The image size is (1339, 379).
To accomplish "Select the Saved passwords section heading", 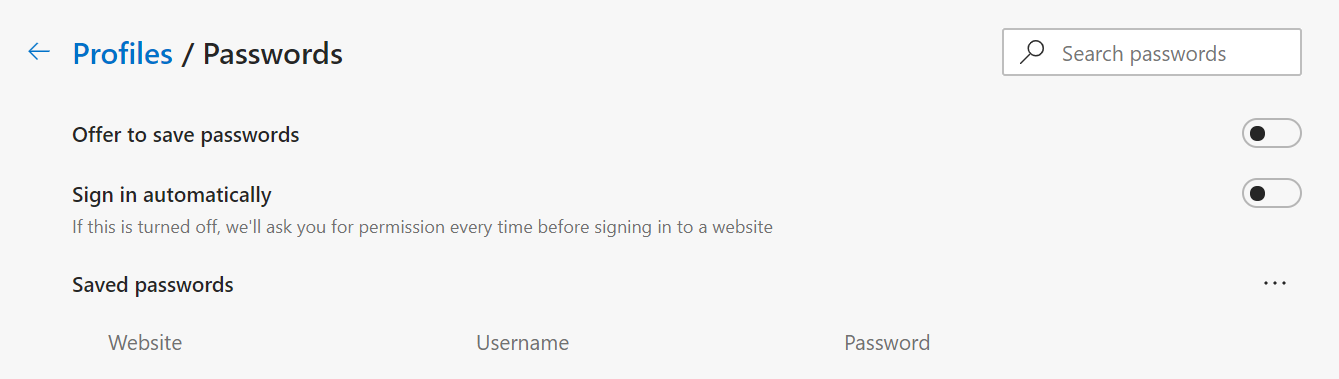I will tap(153, 285).
